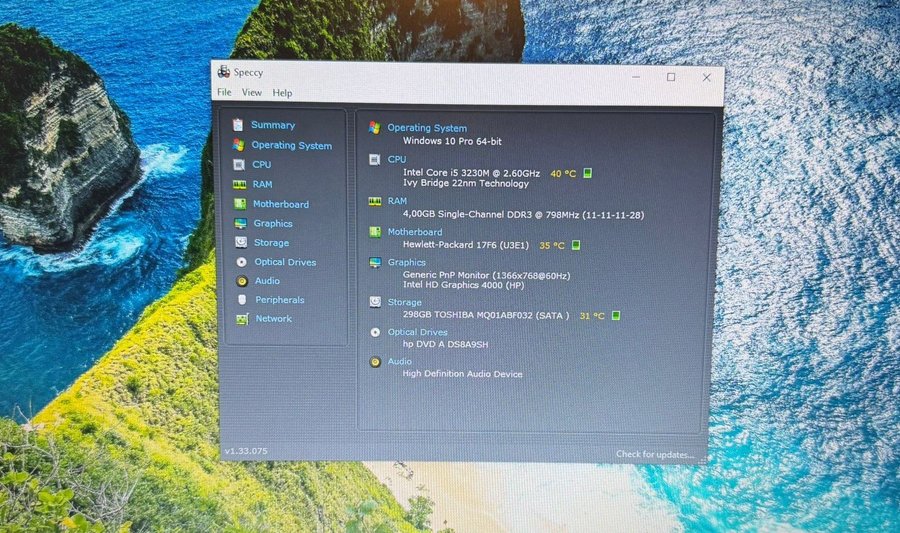Image resolution: width=900 pixels, height=533 pixels.
Task: Click the Operating System Windows flag sidebar icon
Action: (x=238, y=145)
